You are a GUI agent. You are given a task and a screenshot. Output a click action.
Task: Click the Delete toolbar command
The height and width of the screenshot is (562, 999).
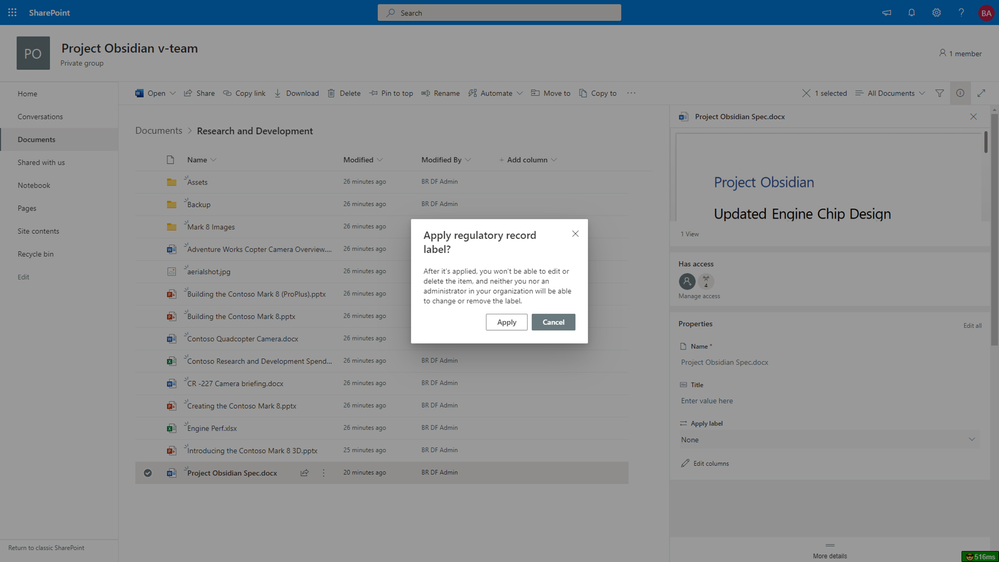pos(344,93)
